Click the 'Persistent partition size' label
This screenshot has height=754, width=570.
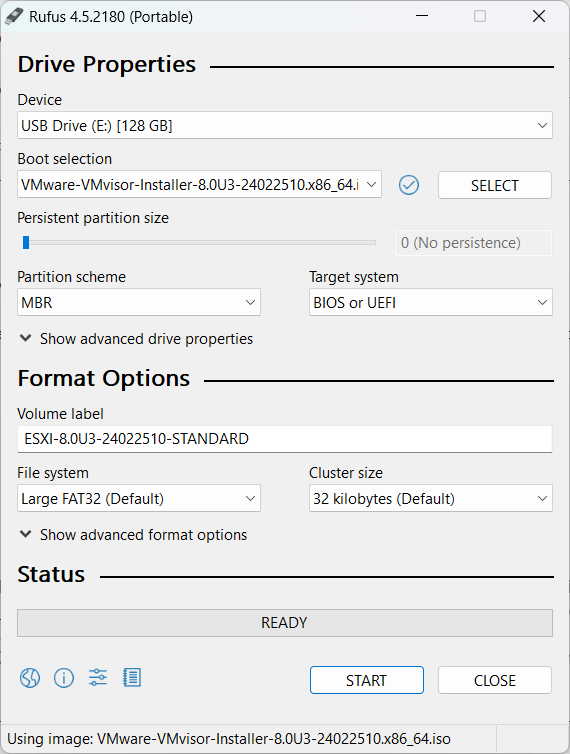93,218
